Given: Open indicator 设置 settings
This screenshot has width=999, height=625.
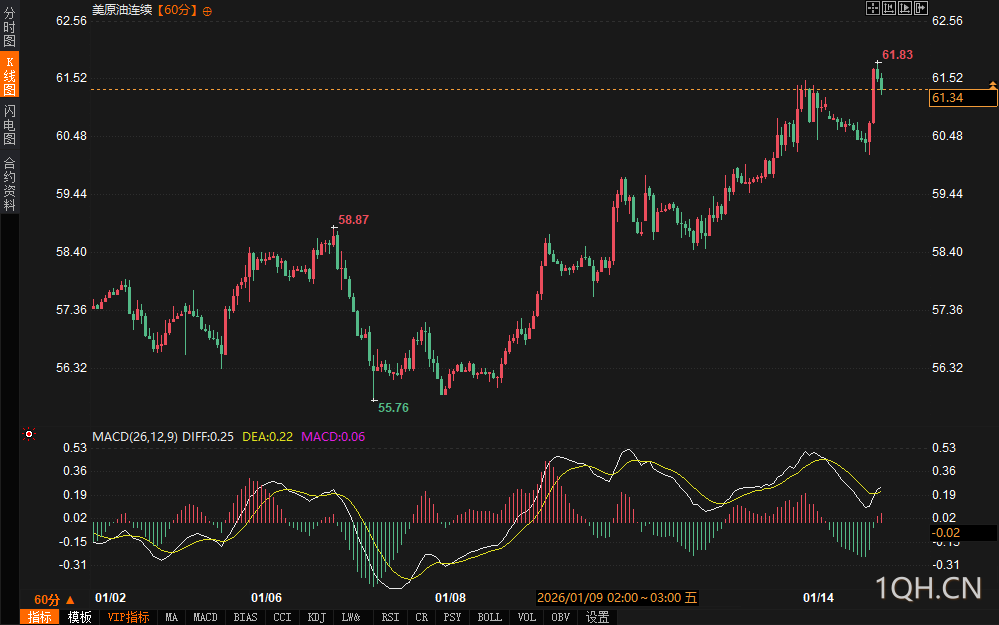Looking at the screenshot, I should [x=598, y=617].
